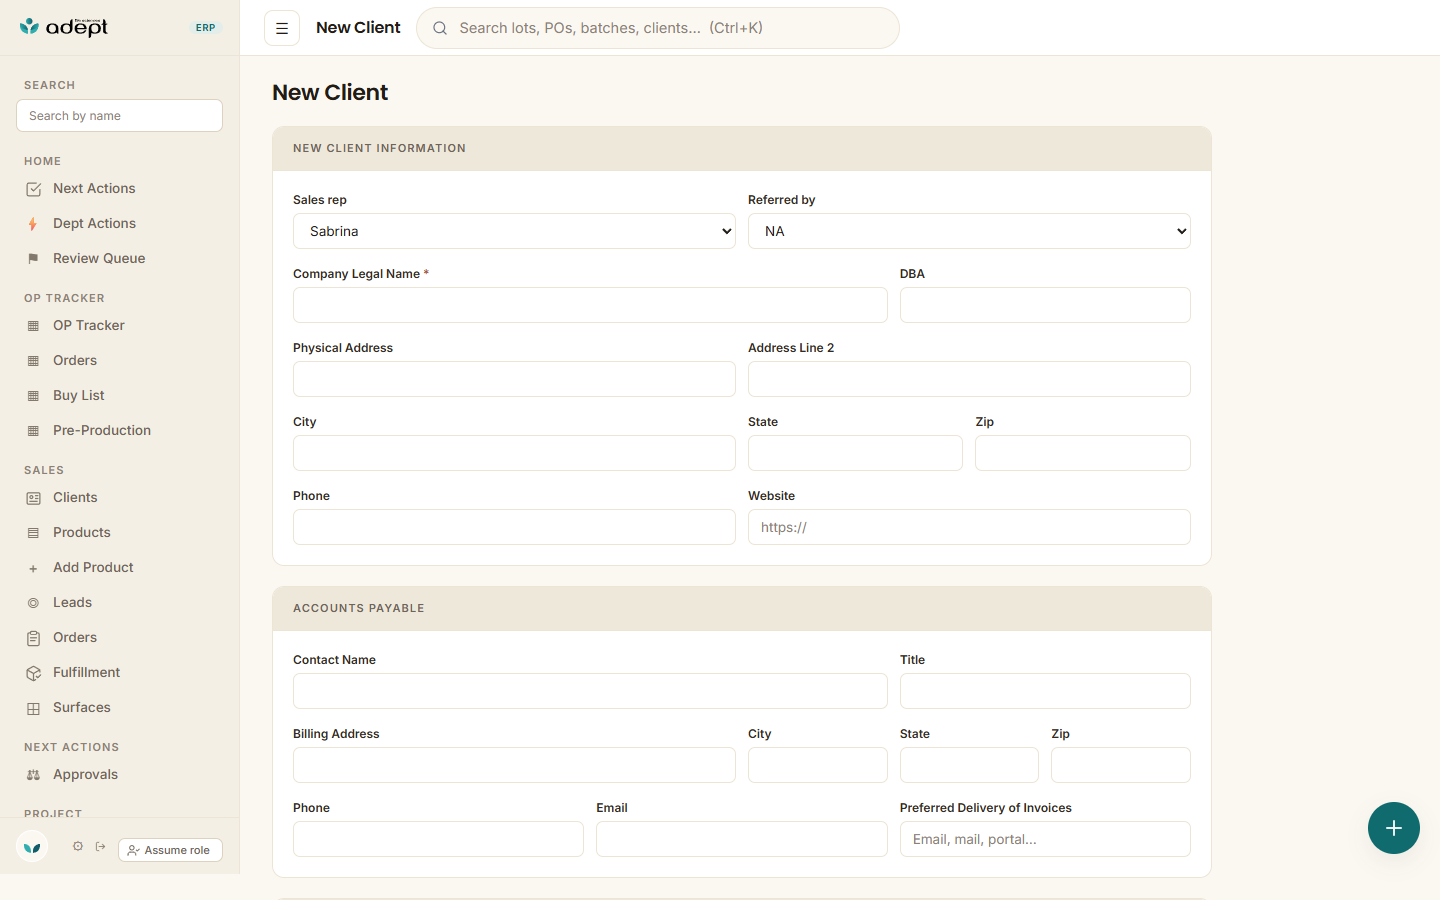Click the State field in New Client Information
1440x900 pixels.
[x=855, y=453]
